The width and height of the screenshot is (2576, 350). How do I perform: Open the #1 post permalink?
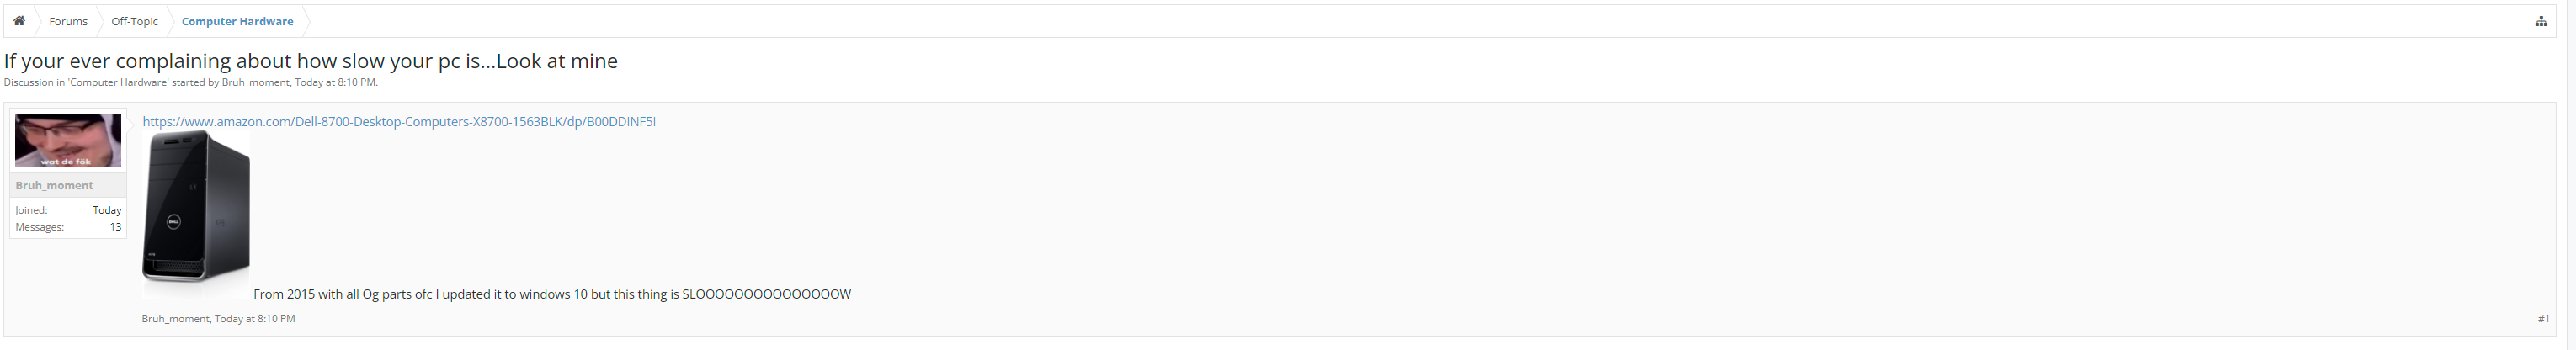coord(2543,319)
